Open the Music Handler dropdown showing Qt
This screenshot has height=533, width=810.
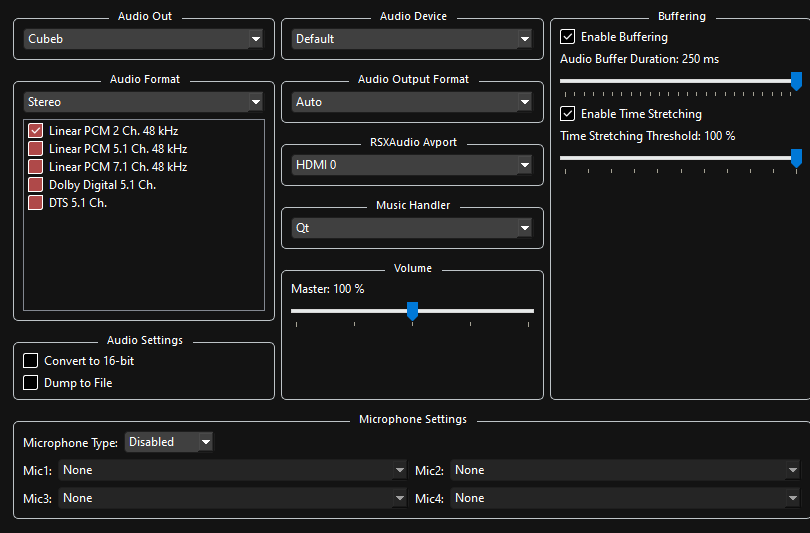pyautogui.click(x=412, y=228)
